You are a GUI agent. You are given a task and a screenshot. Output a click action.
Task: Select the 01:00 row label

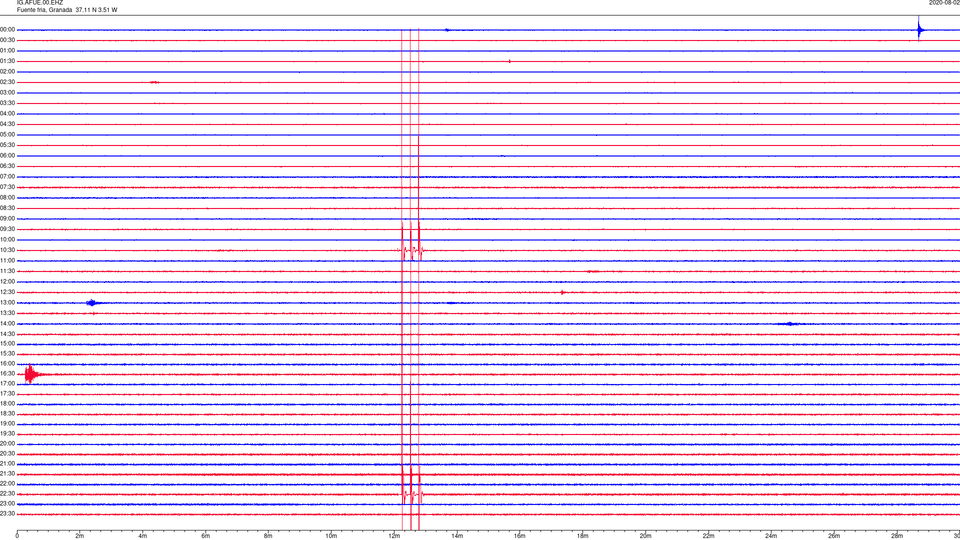[x=7, y=50]
